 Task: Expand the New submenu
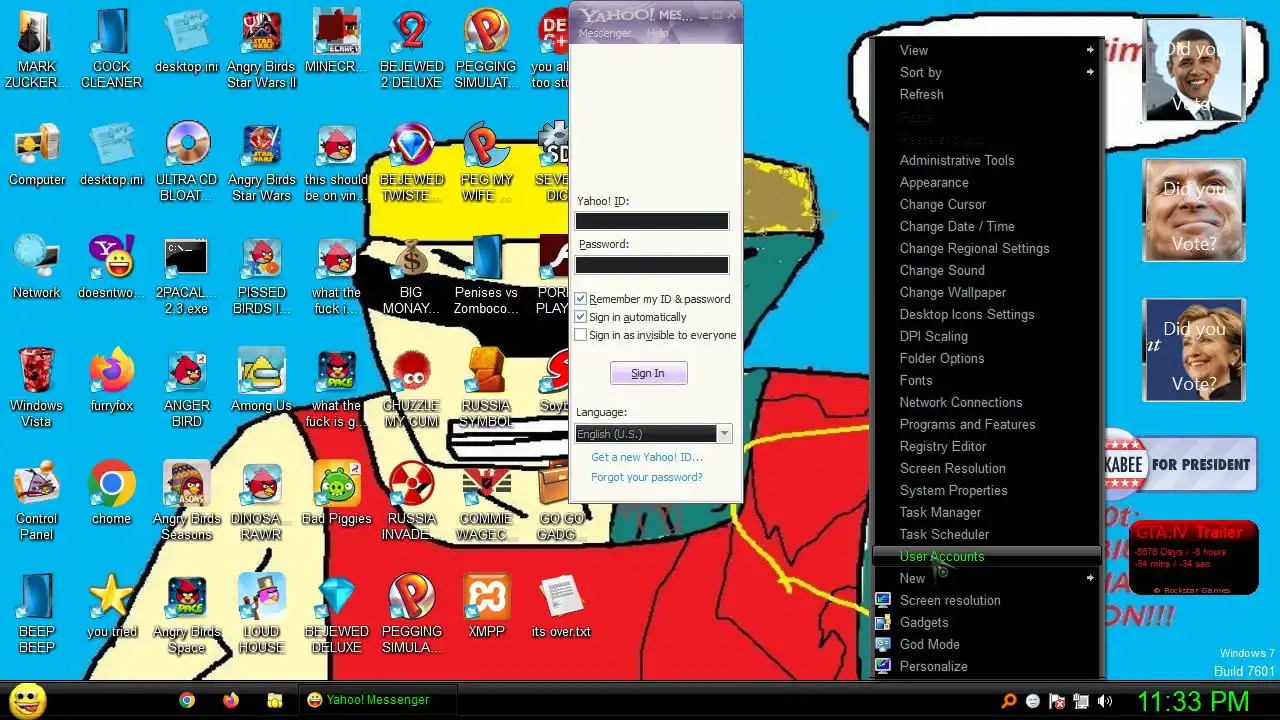986,578
